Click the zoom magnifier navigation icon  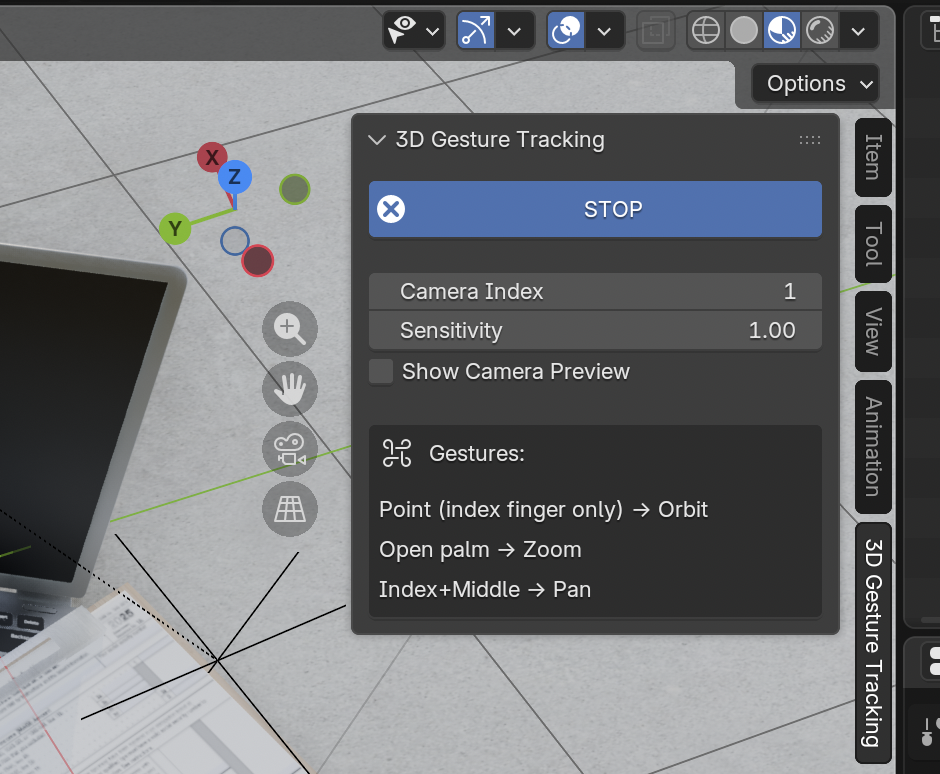click(x=289, y=329)
